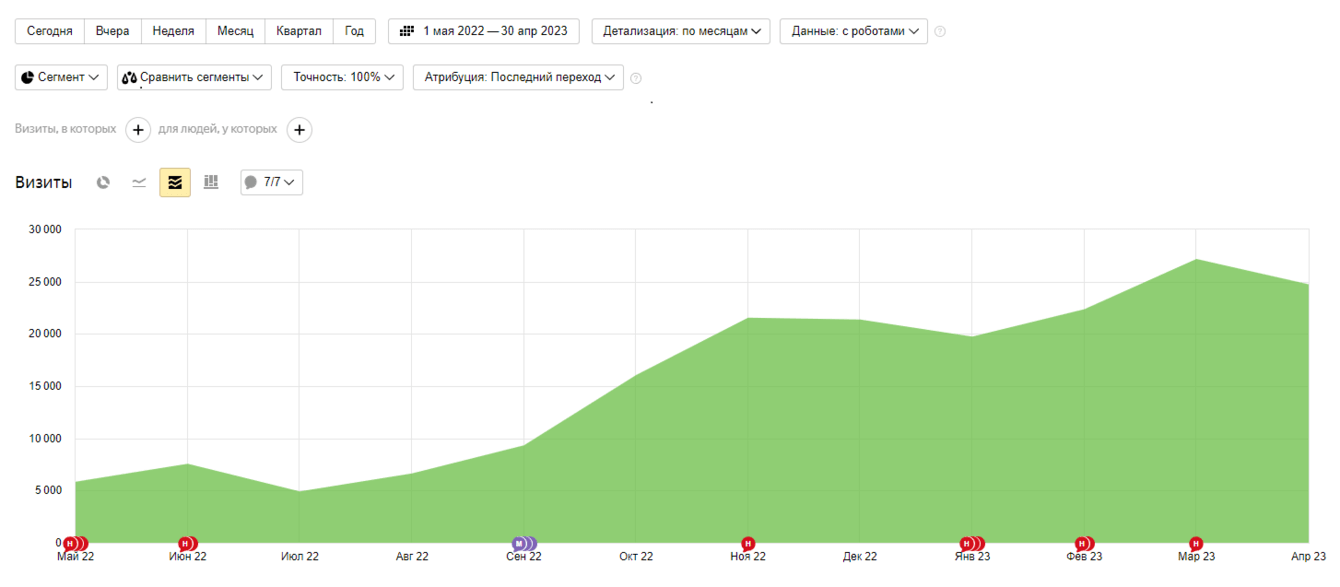Viewport: 1340px width, 587px height.
Task: Click the Июл 22 axis label
Action: coord(300,556)
